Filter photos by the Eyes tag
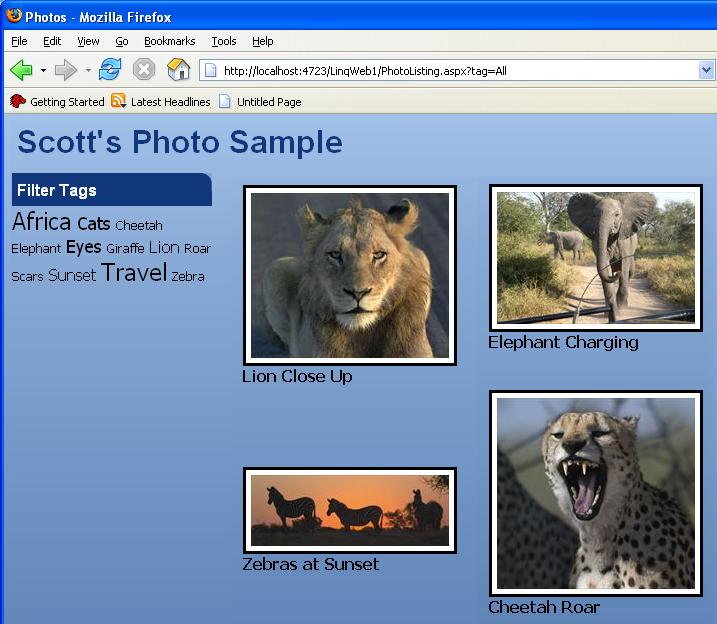Image resolution: width=717 pixels, height=624 pixels. (84, 247)
